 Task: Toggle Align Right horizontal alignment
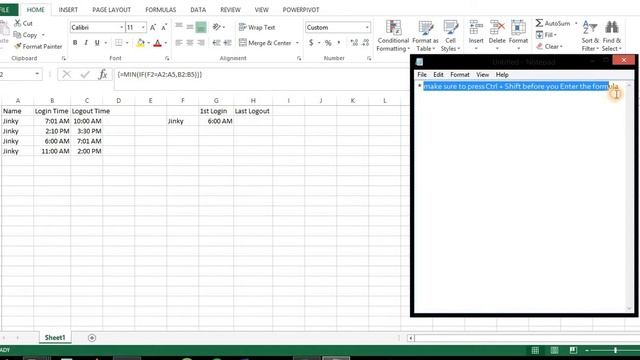tap(201, 42)
